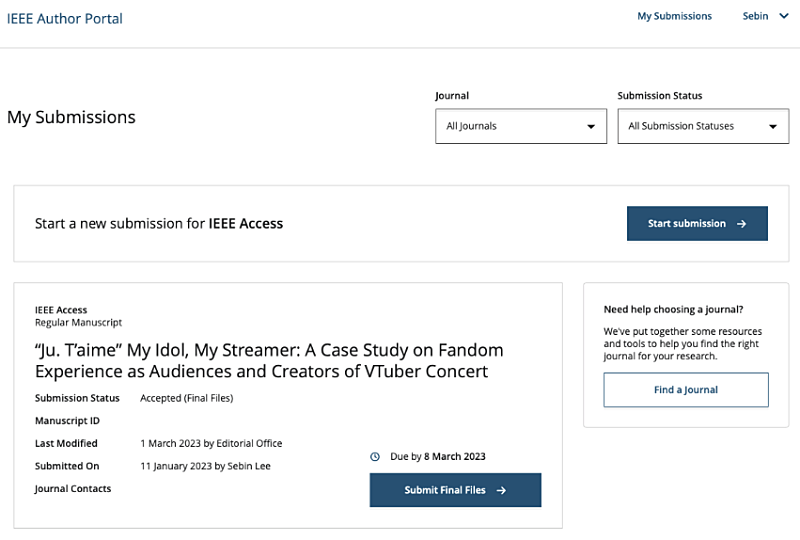Image resolution: width=800 pixels, height=540 pixels.
Task: Click the Journal filter's down arrow icon
Action: 591,127
